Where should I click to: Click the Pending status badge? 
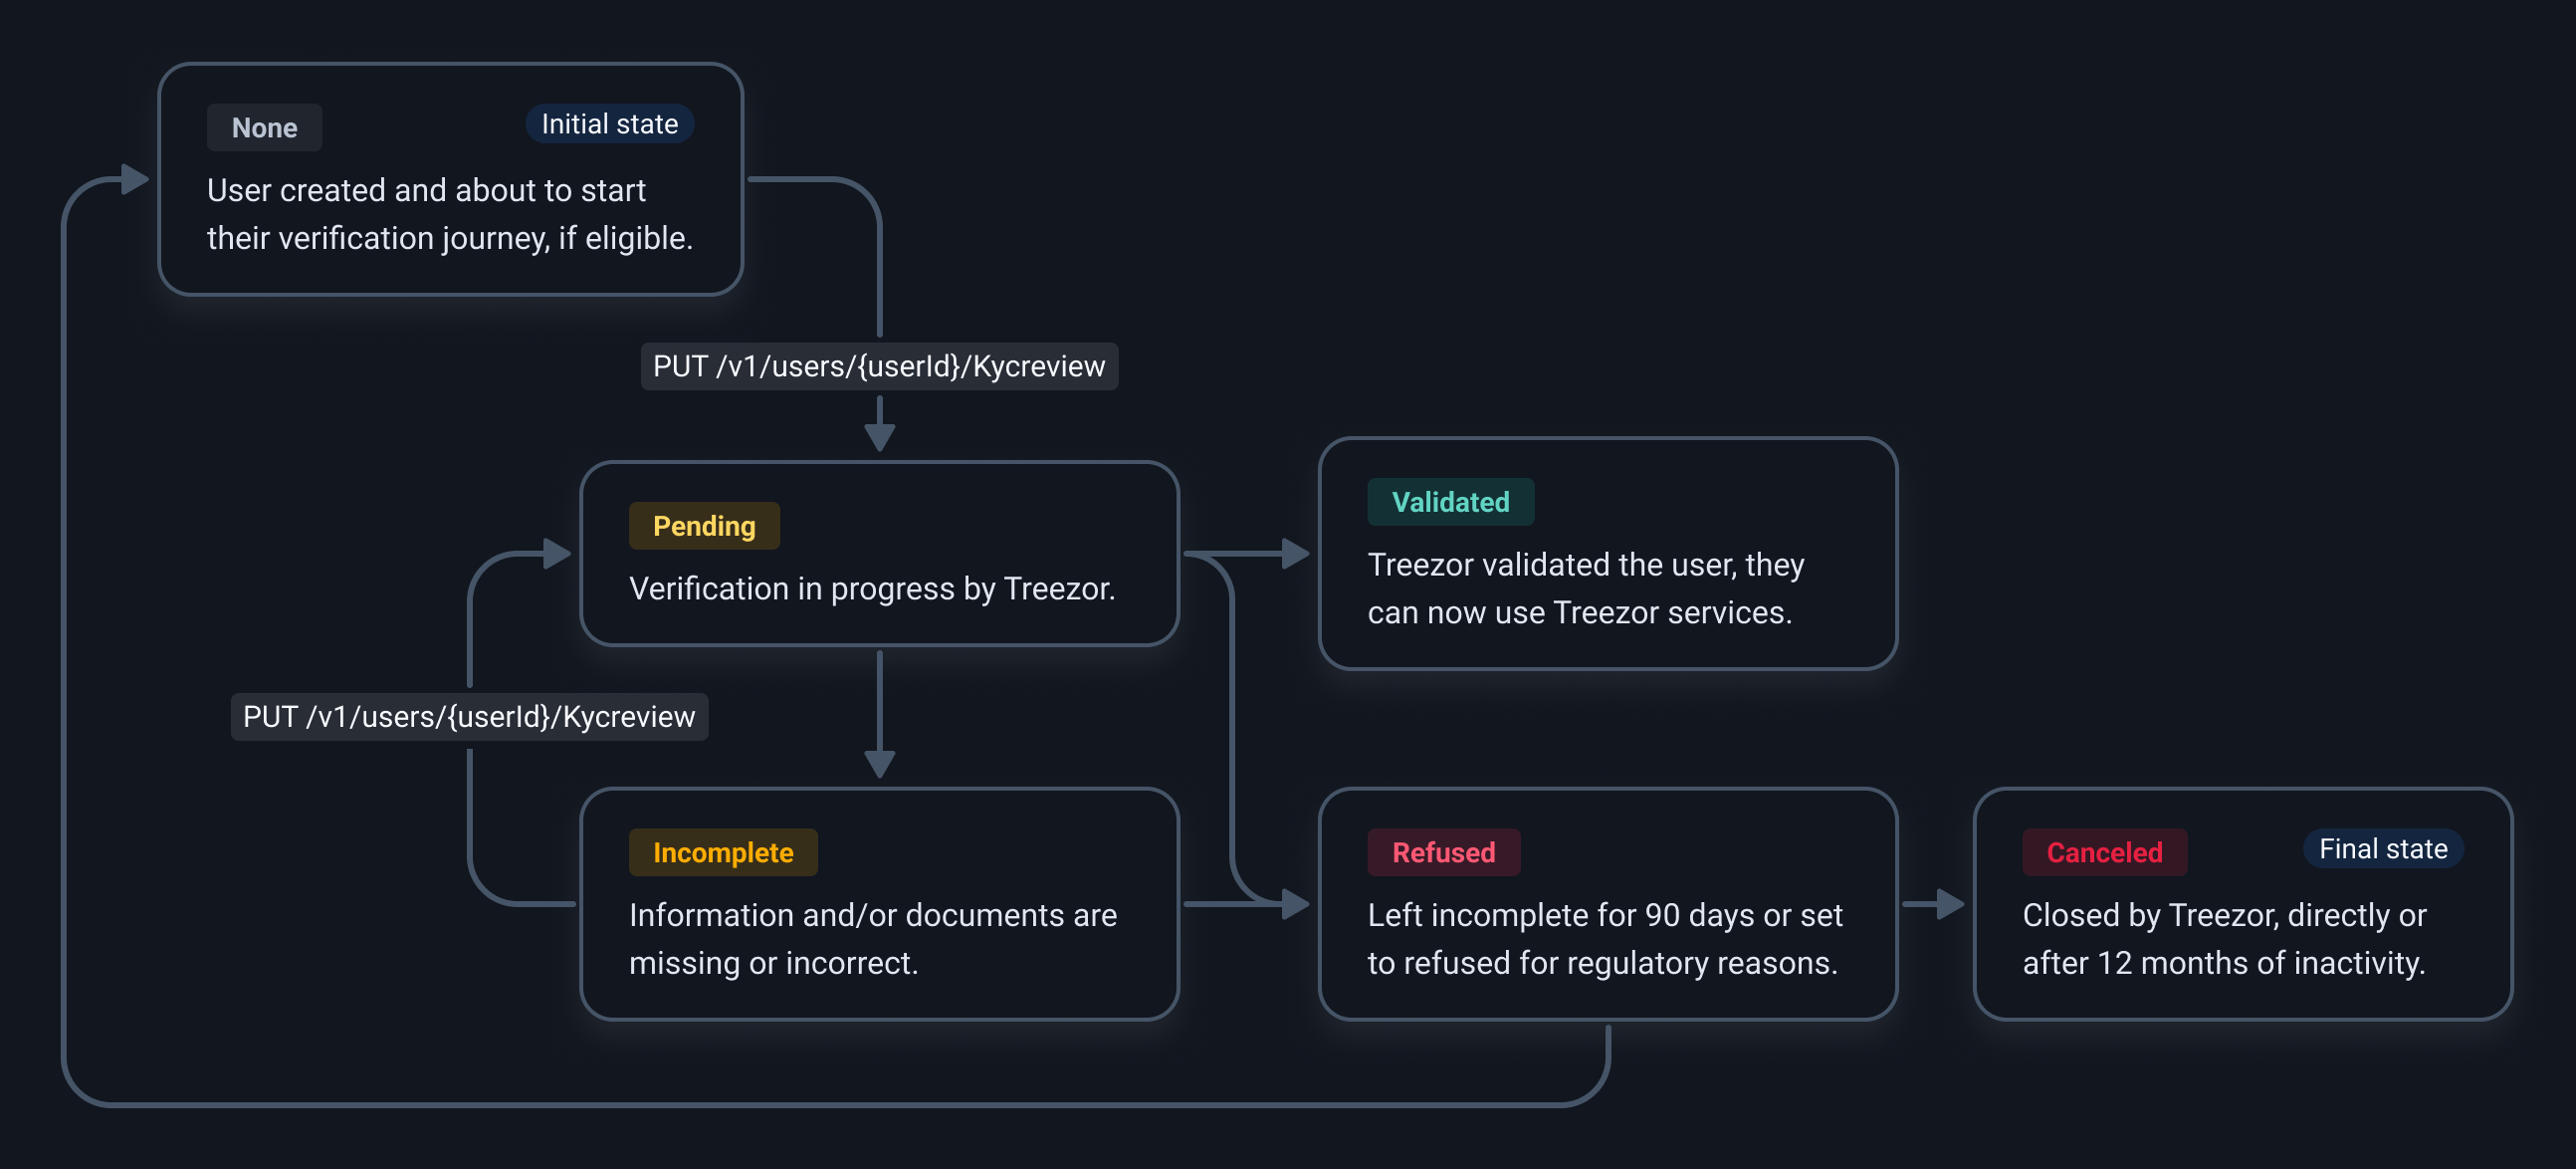point(704,526)
